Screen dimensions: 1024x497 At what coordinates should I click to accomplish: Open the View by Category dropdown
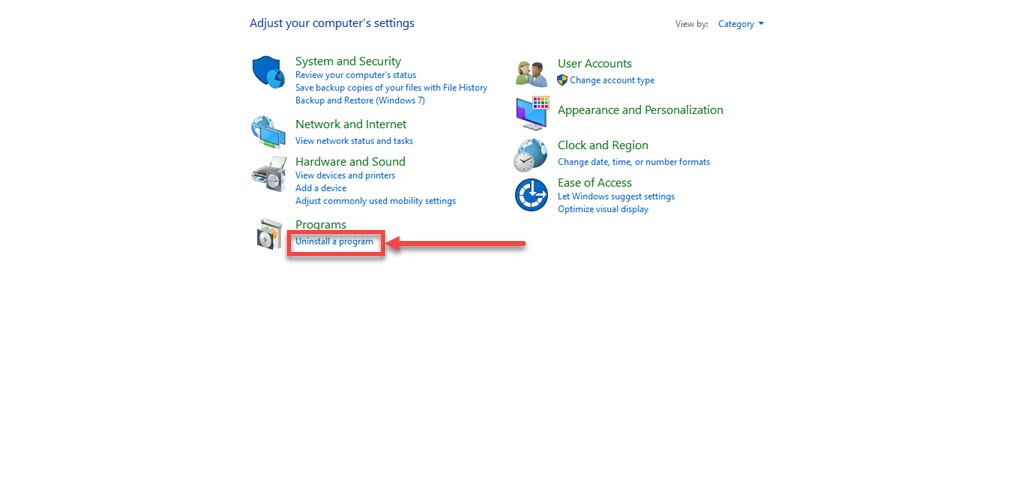[741, 24]
